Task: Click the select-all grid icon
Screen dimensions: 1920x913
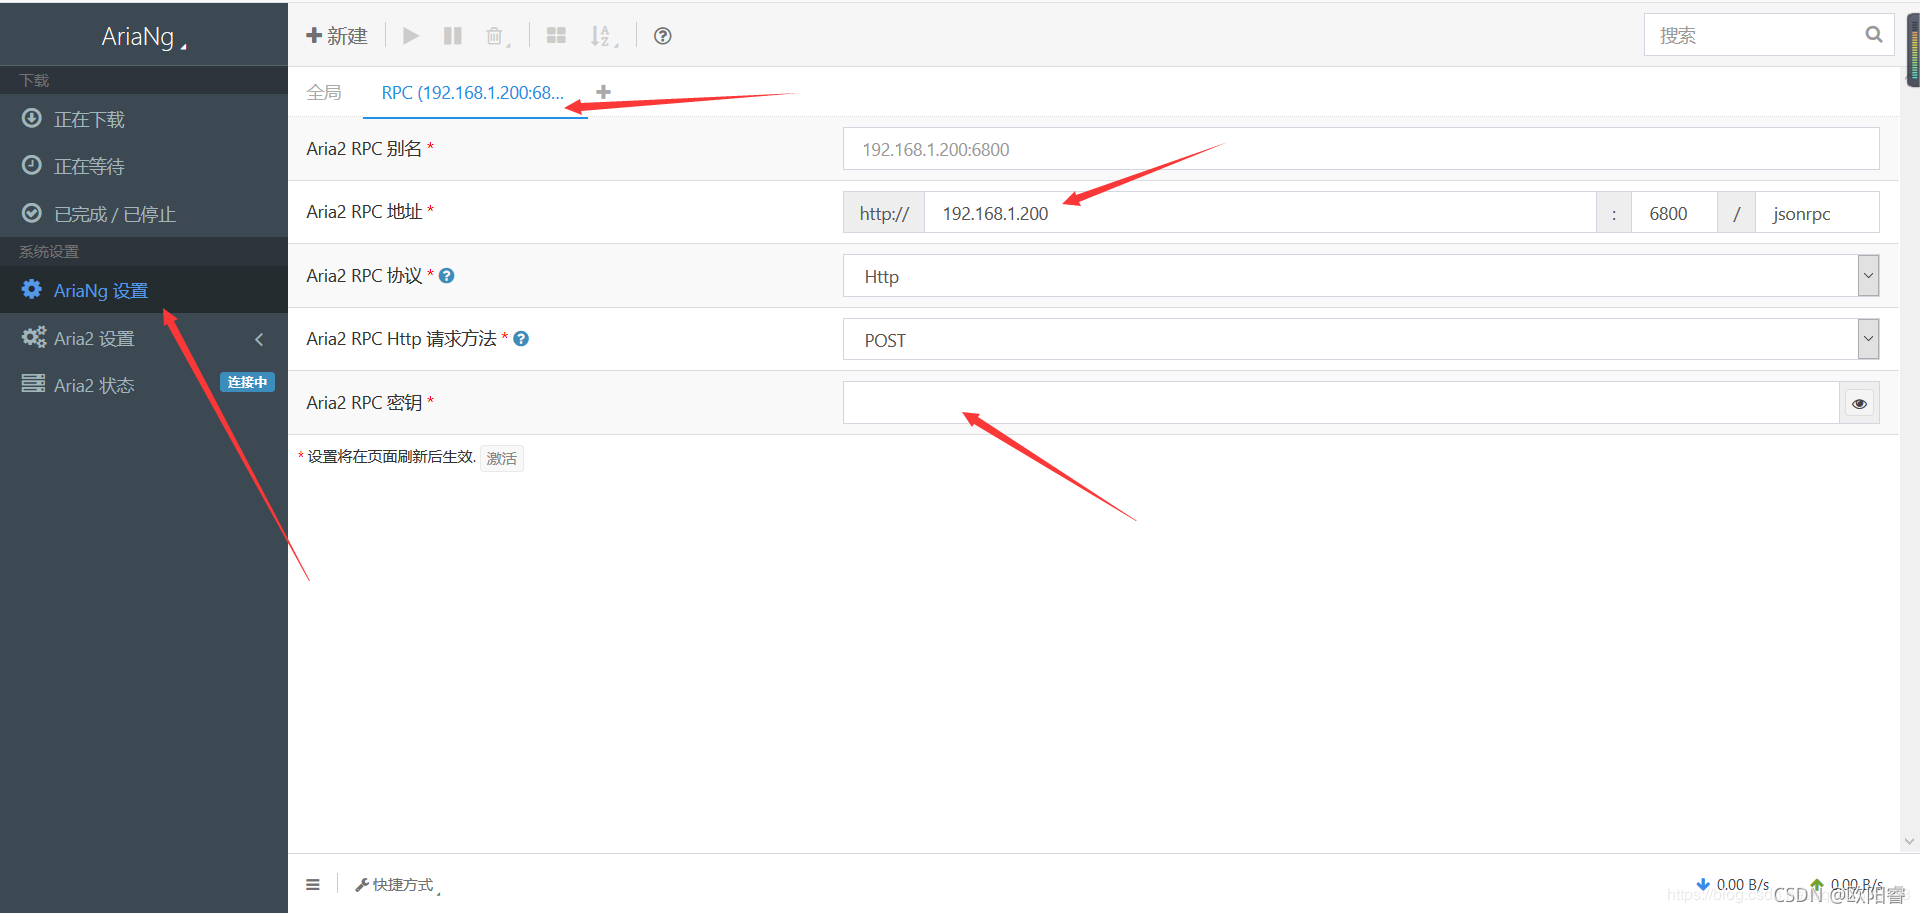Action: click(557, 36)
